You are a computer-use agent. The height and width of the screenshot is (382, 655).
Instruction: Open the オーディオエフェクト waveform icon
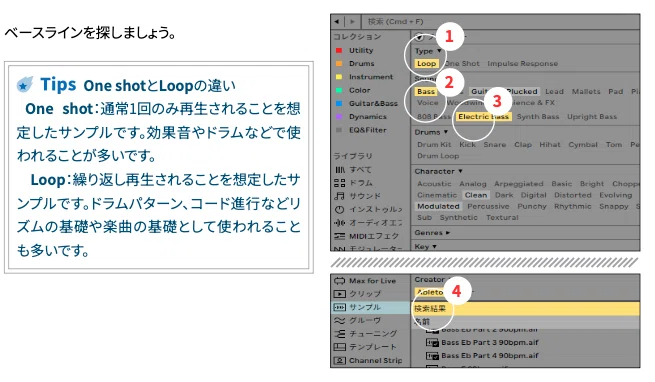pyautogui.click(x=340, y=223)
